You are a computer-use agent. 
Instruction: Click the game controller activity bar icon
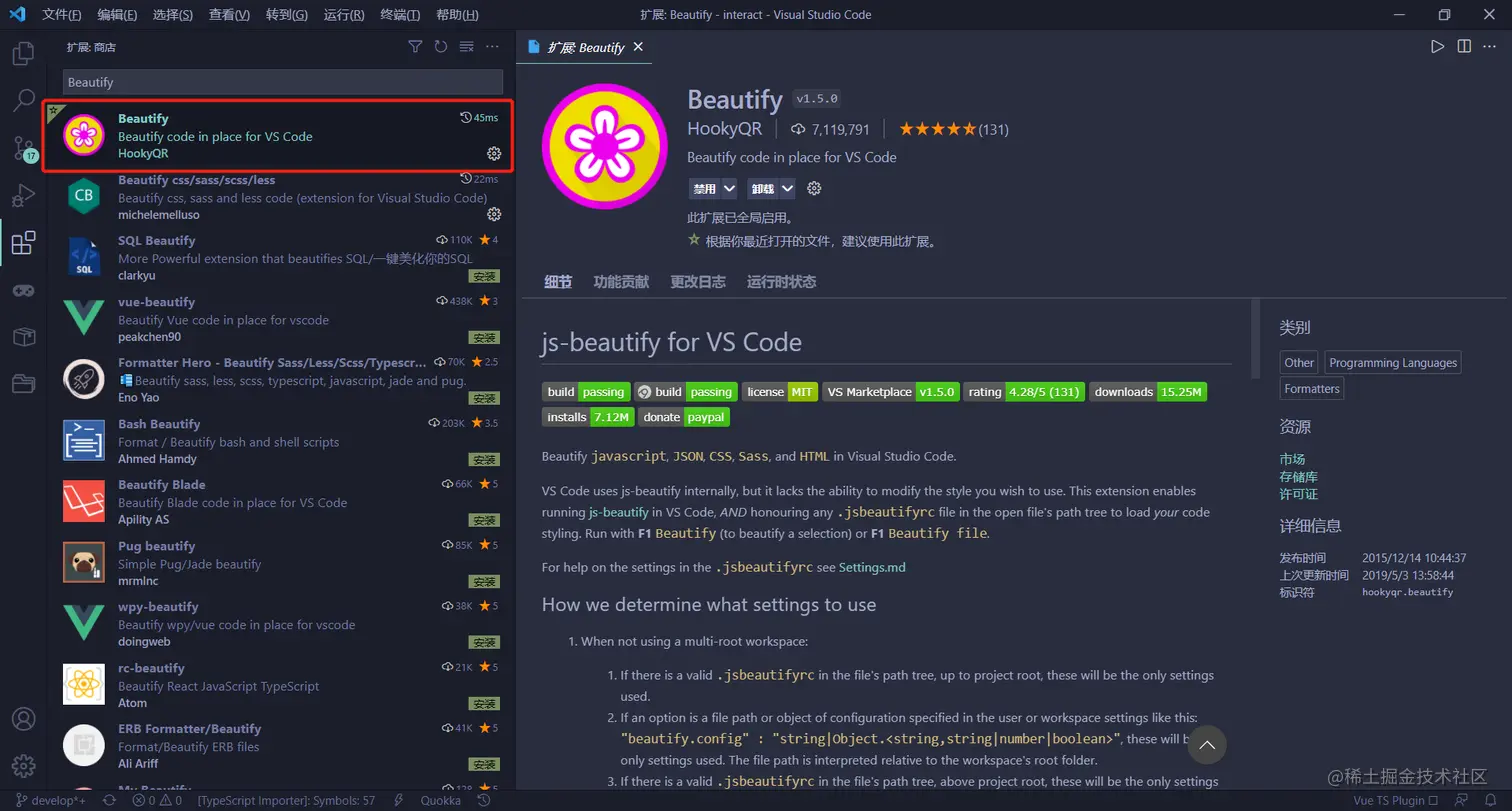click(23, 290)
